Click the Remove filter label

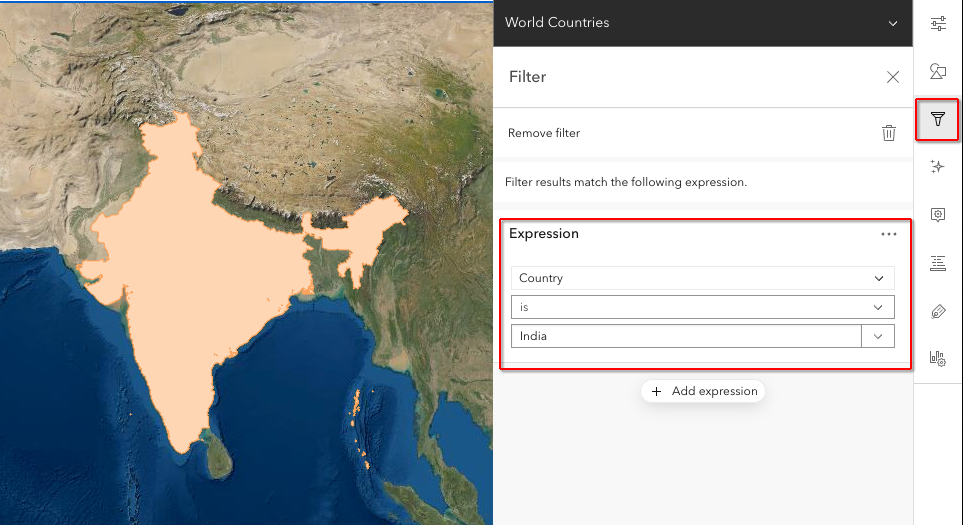(544, 133)
